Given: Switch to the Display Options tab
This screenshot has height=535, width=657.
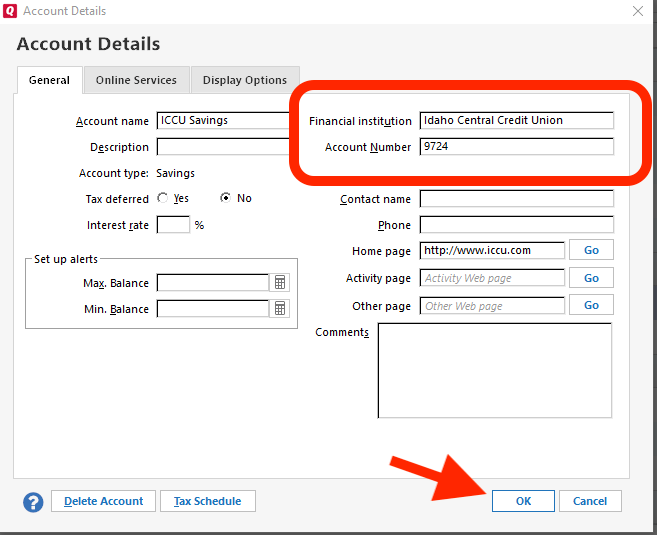Looking at the screenshot, I should pos(245,80).
